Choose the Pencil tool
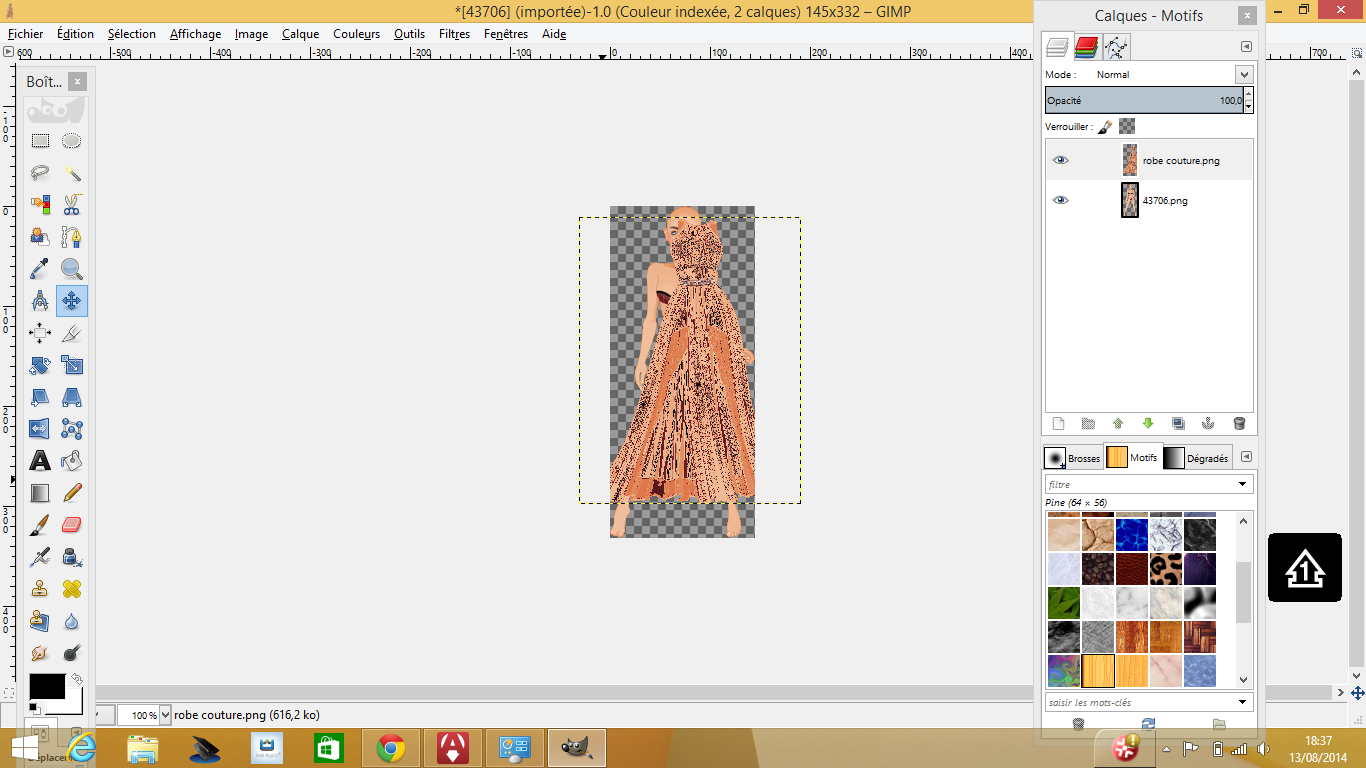1366x768 pixels. click(71, 493)
